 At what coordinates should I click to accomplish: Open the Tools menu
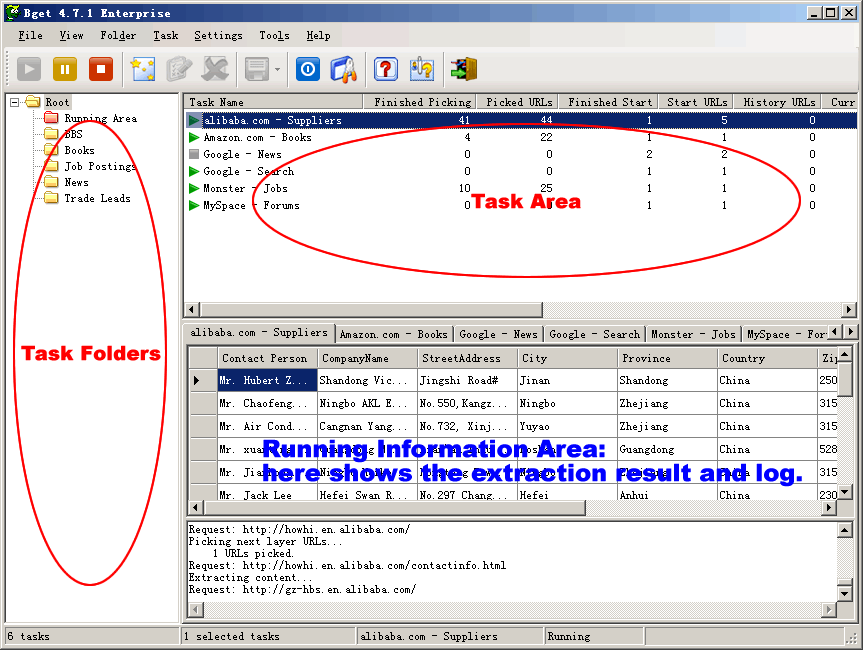click(x=274, y=36)
